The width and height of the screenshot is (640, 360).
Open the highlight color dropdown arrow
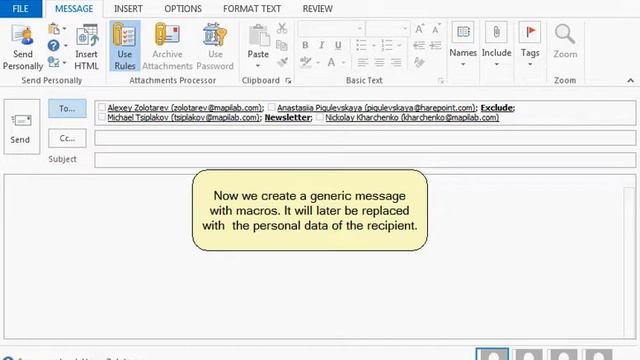(318, 62)
